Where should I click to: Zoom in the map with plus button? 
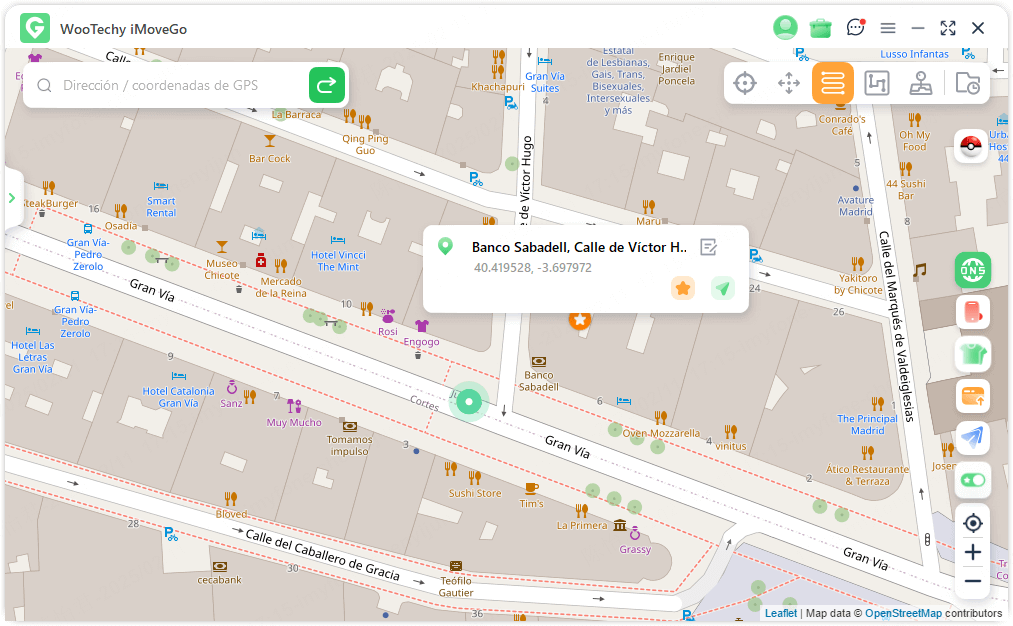972,552
